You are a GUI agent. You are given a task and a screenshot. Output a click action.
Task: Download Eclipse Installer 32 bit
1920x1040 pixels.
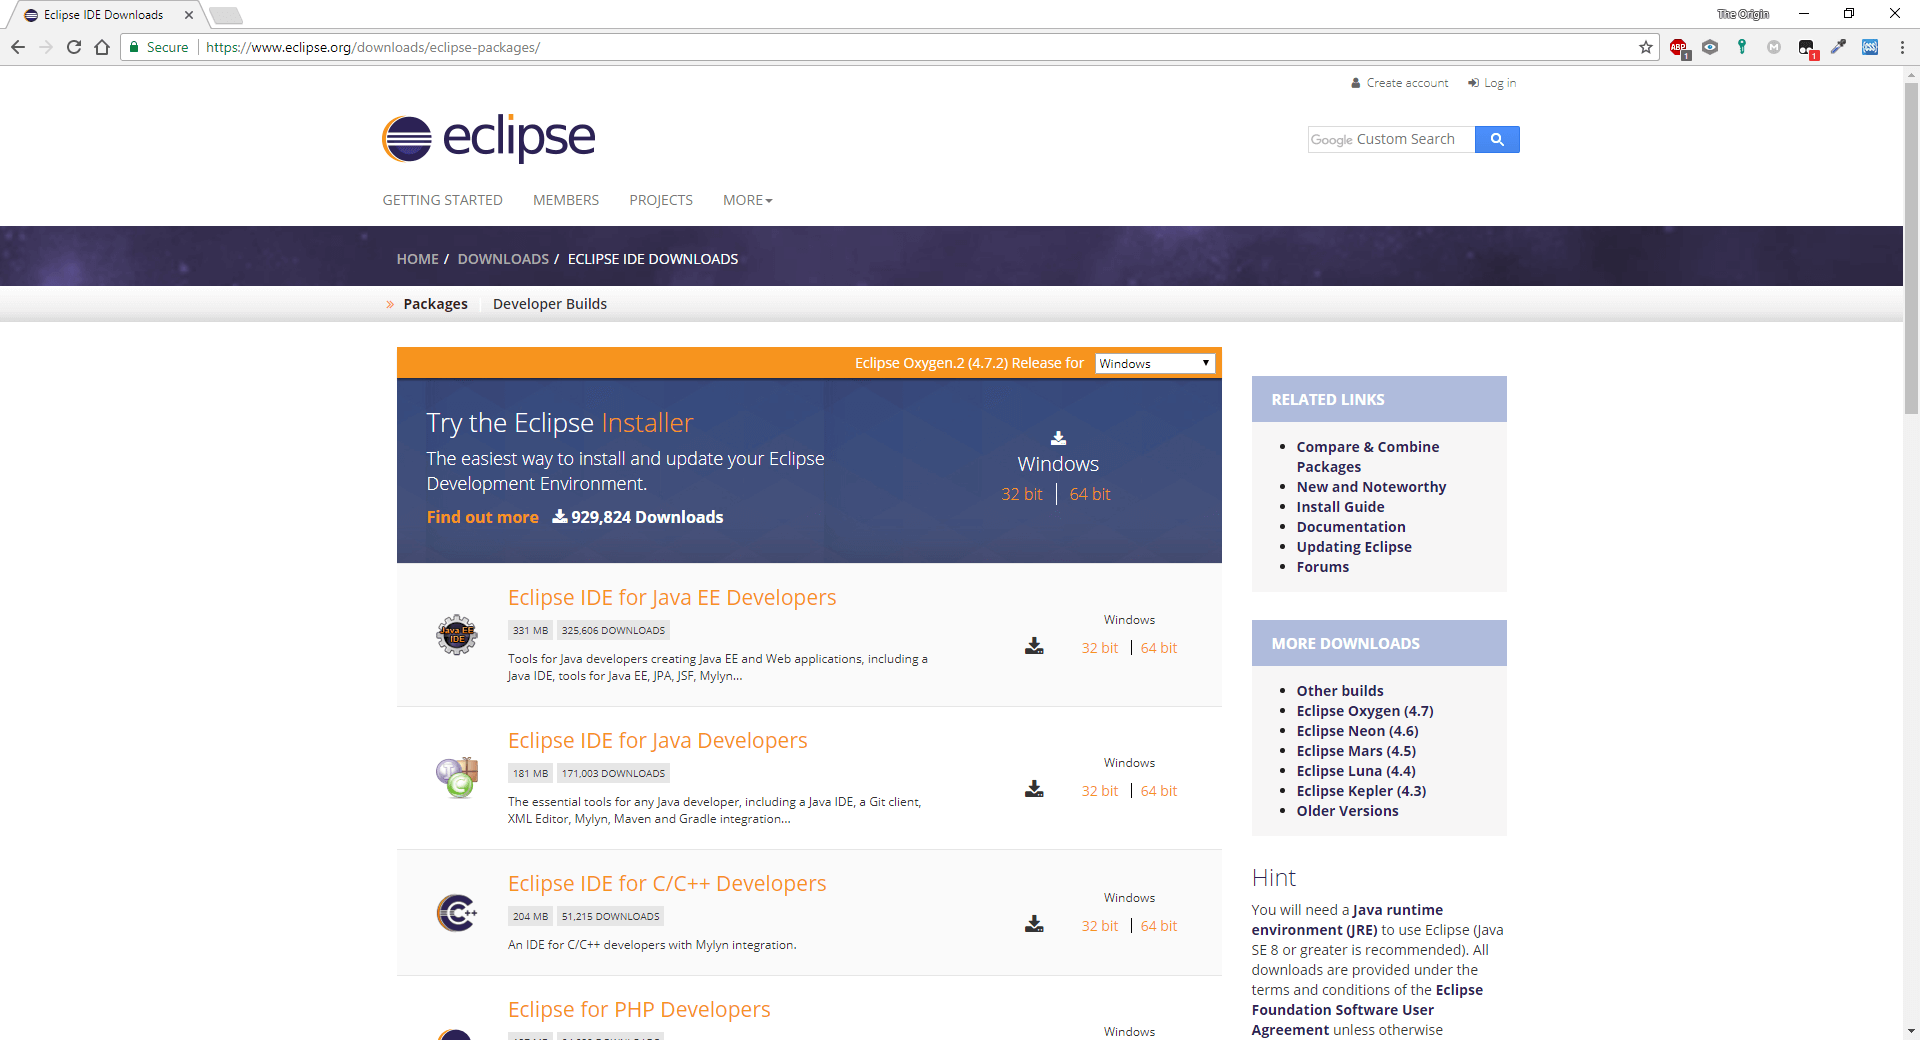point(1022,494)
